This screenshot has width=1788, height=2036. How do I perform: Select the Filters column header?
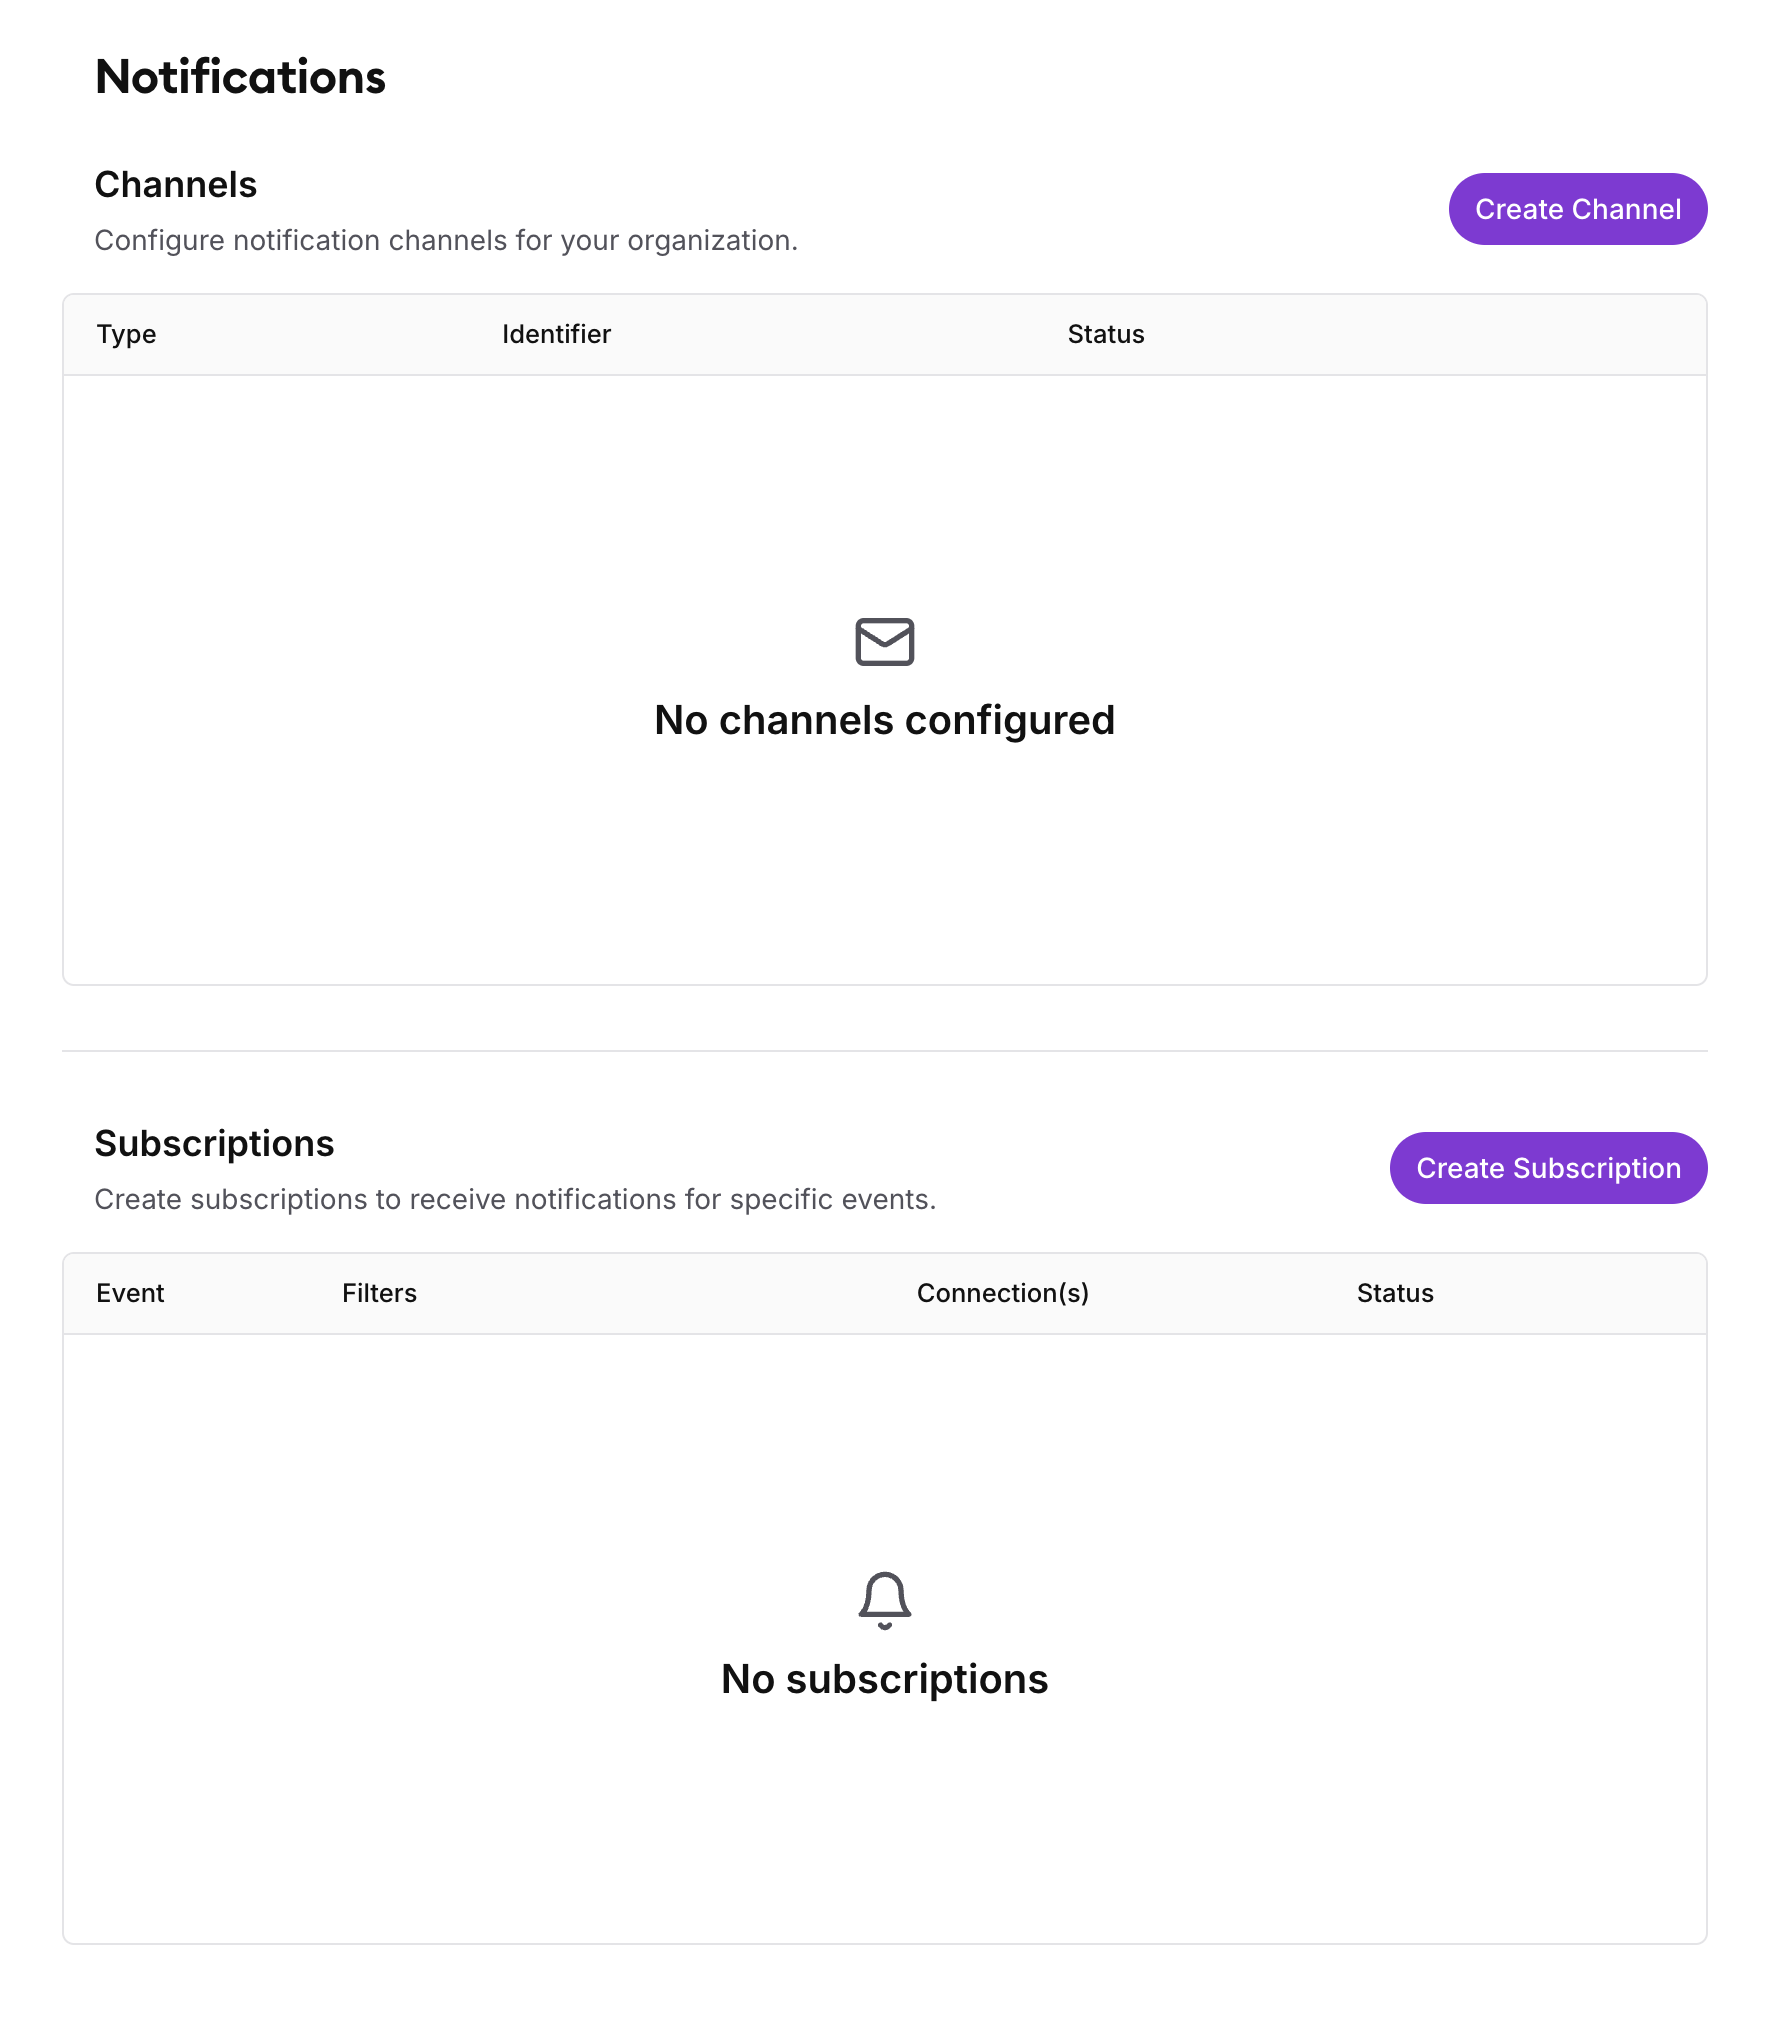[x=379, y=1293]
